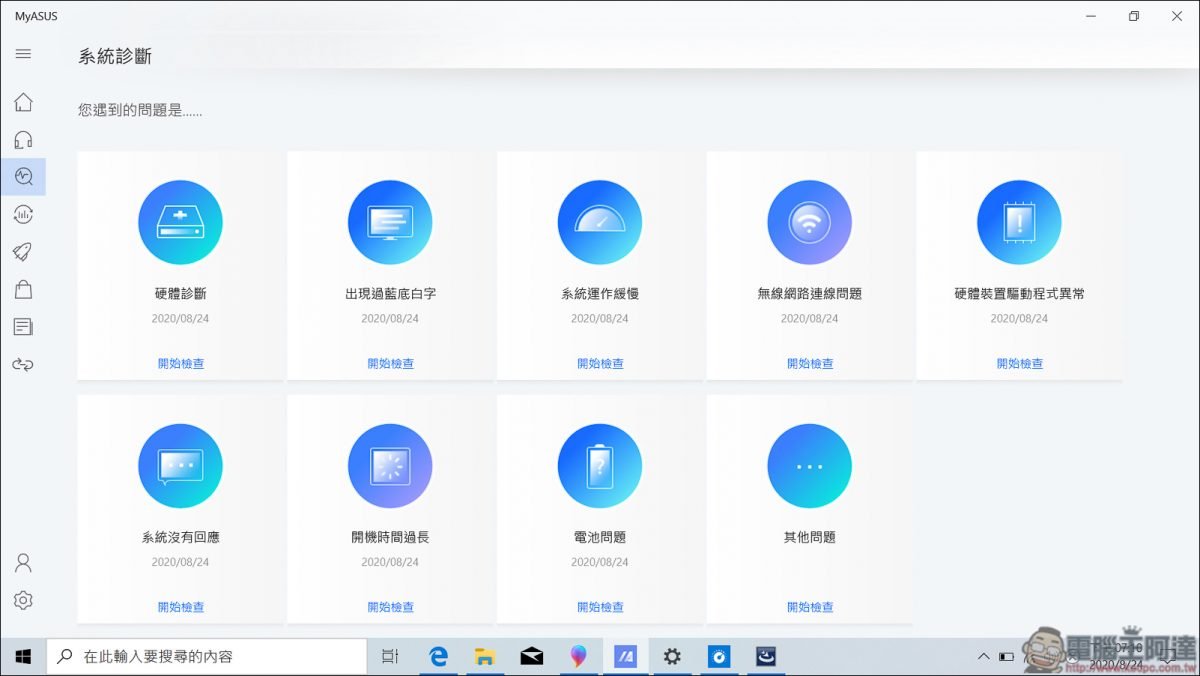The width and height of the screenshot is (1200, 676).
Task: Expand the system tray hidden icons arrow
Action: point(983,657)
